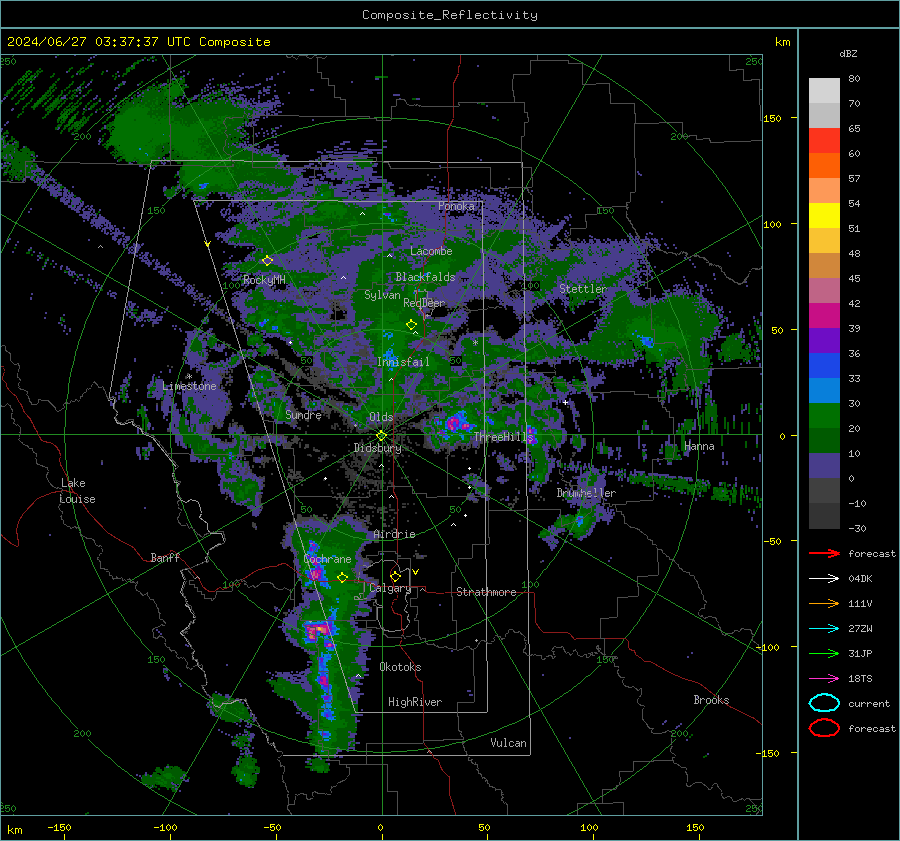Screen dimensions: 900x841
Task: Click the Okotoks label
Action: [400, 667]
